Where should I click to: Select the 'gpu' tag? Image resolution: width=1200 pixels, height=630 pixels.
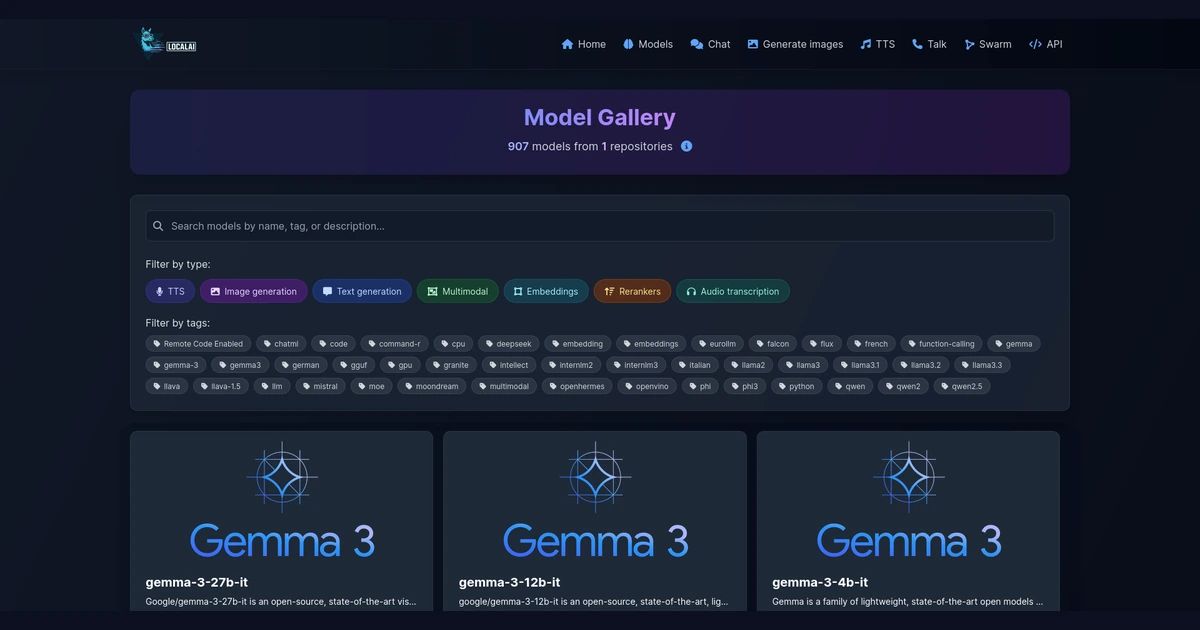pos(400,365)
